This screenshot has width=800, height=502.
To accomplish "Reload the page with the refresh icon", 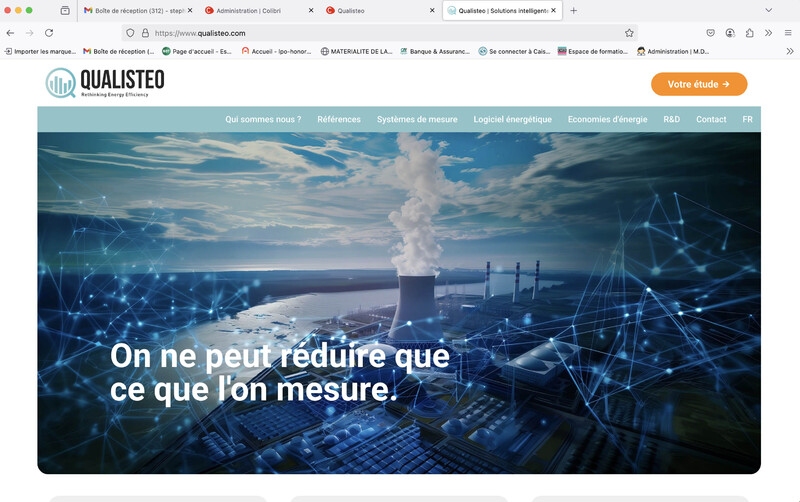I will tap(49, 33).
